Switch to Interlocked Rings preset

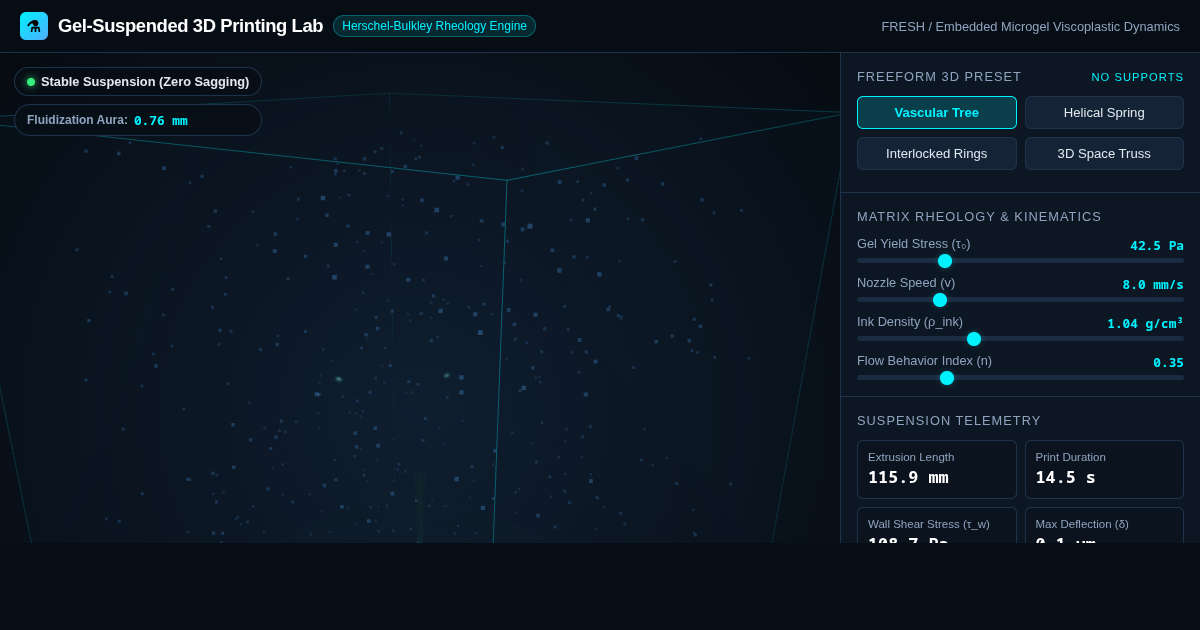[x=937, y=153]
